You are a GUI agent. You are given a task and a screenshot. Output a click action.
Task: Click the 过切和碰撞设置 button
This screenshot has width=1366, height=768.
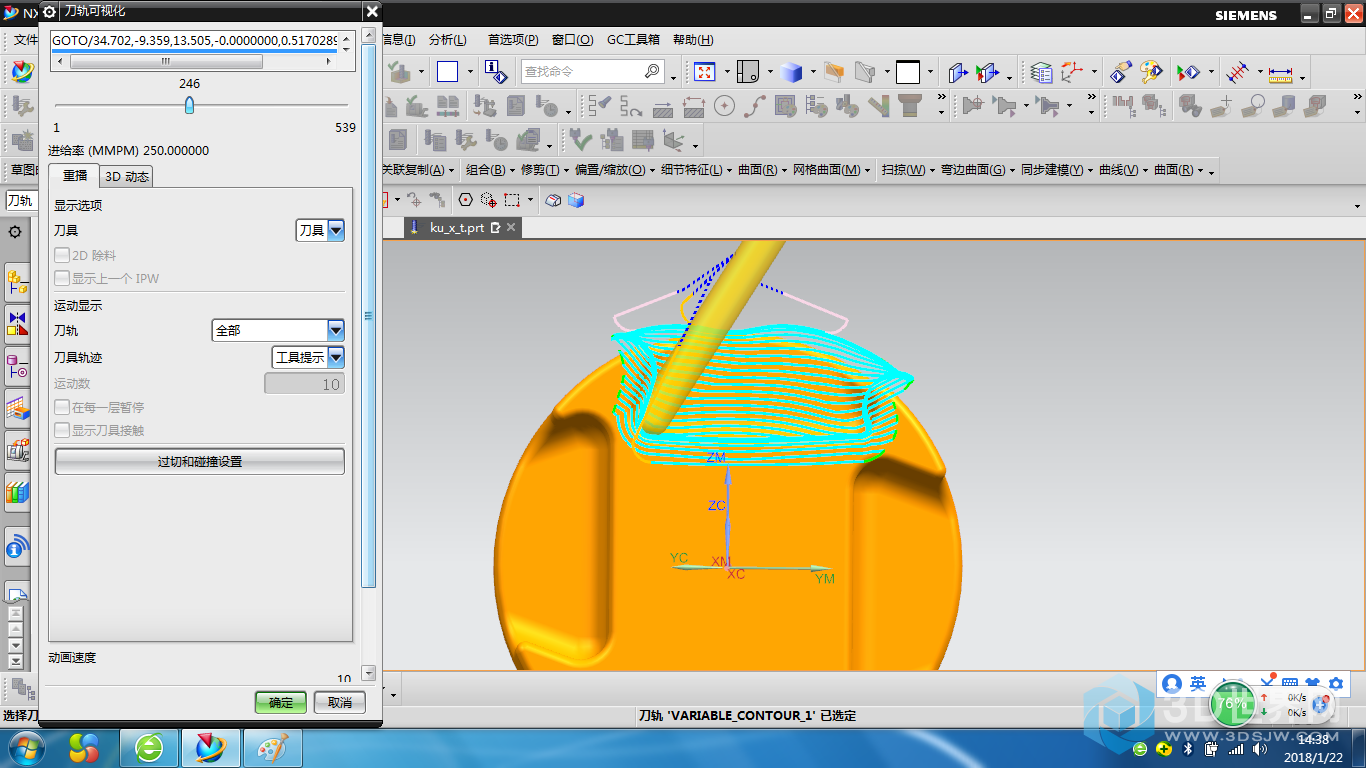(x=200, y=462)
